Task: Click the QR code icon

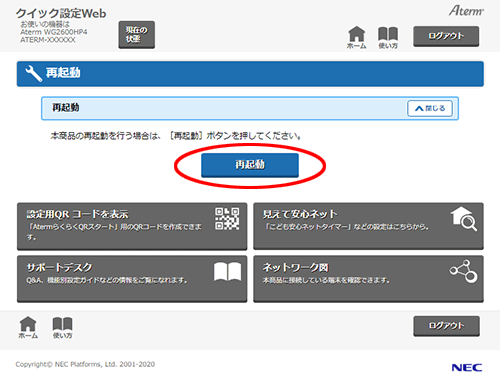Action: click(227, 219)
